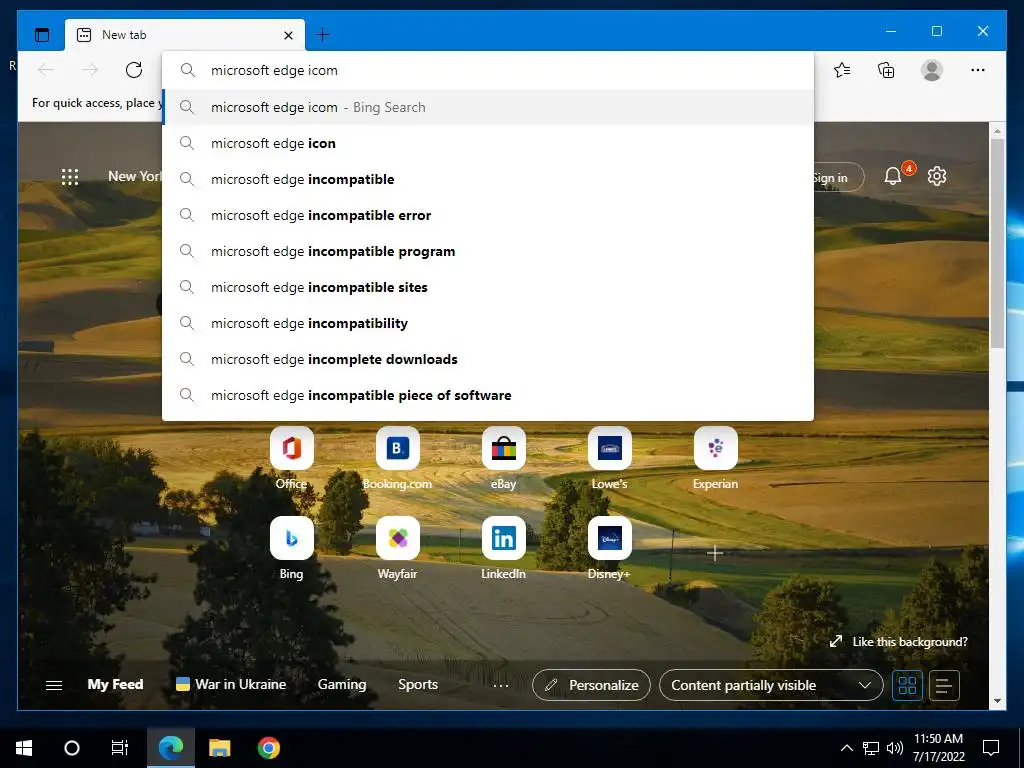Pick 'incompatible piece of software' suggestion
The image size is (1024, 768).
[488, 394]
